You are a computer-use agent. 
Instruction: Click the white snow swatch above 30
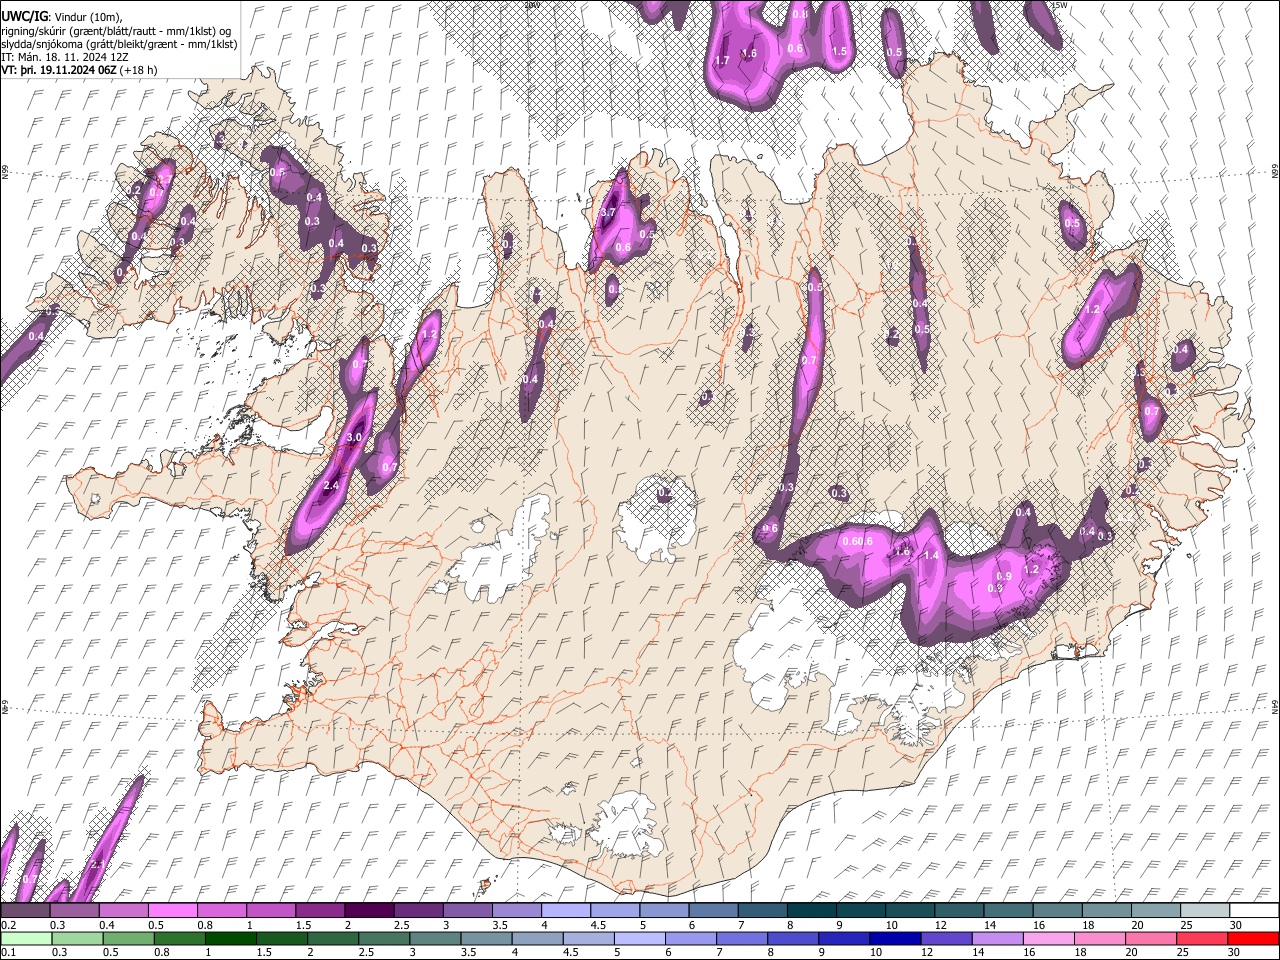[x=1254, y=911]
